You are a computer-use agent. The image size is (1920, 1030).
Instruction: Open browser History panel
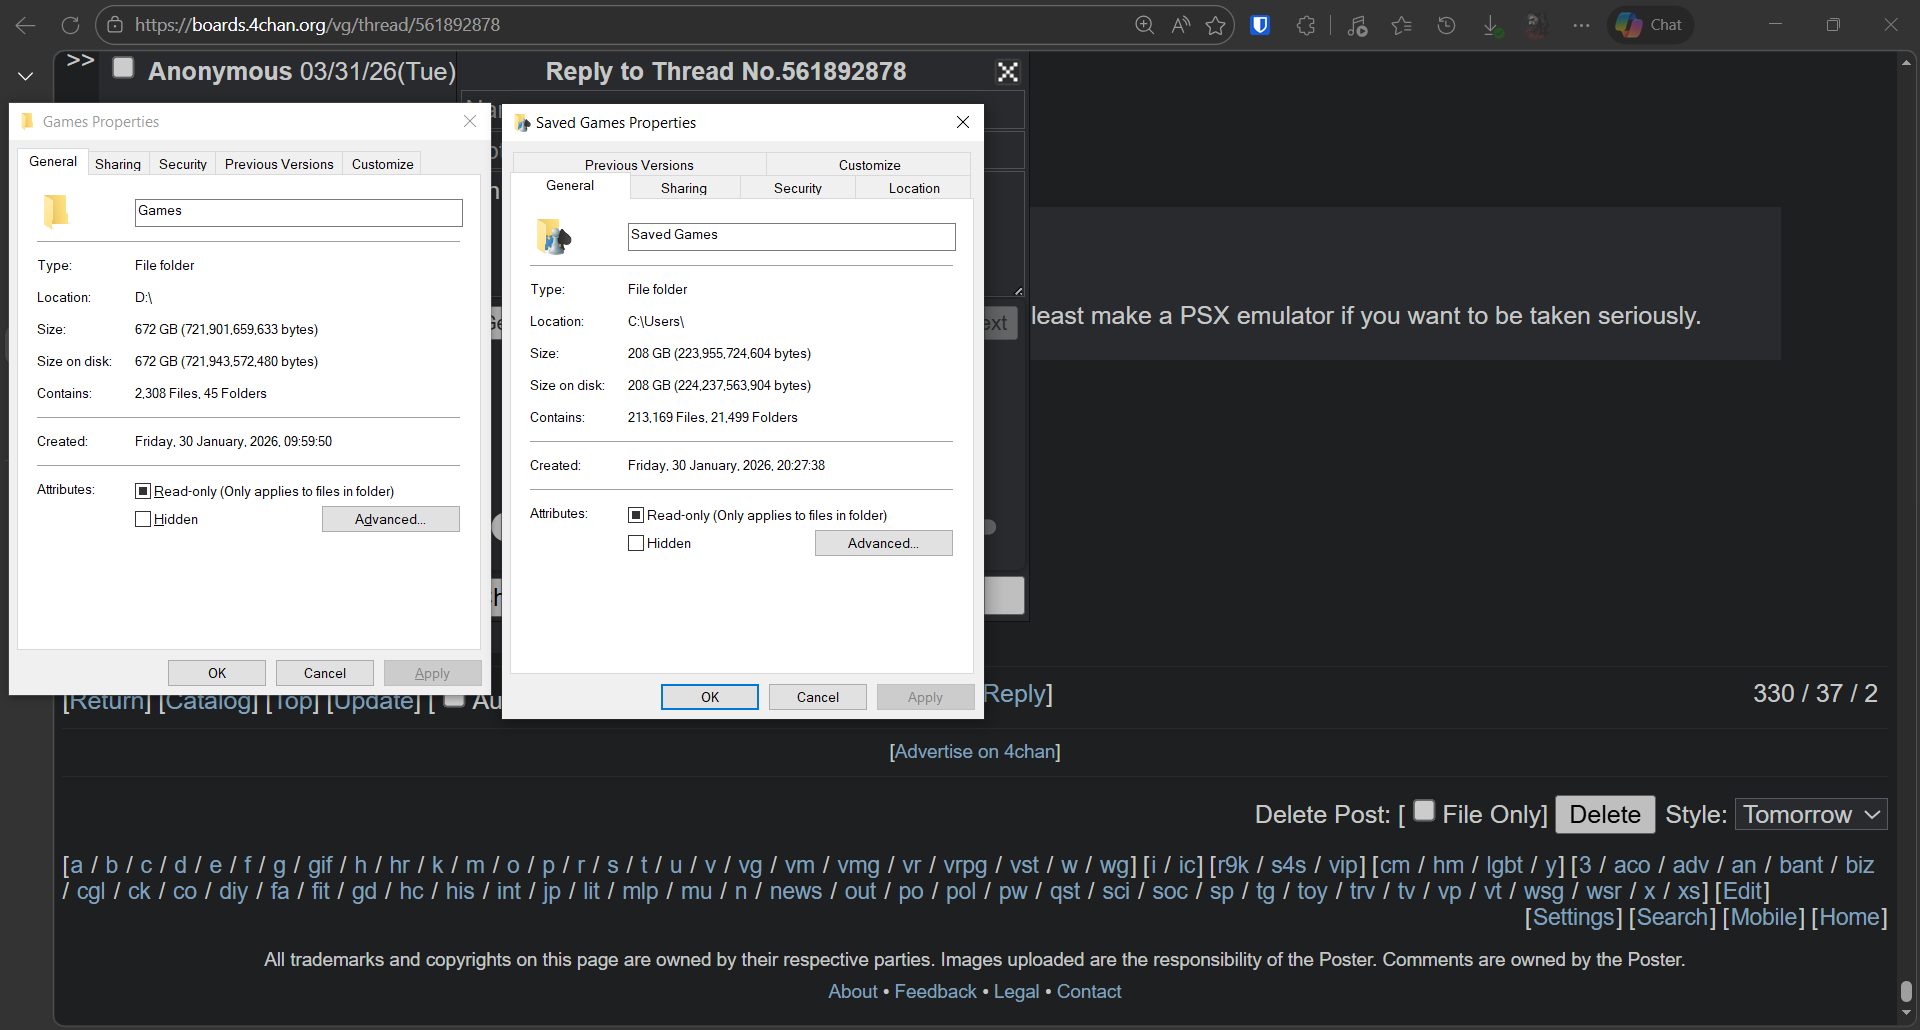(1446, 25)
